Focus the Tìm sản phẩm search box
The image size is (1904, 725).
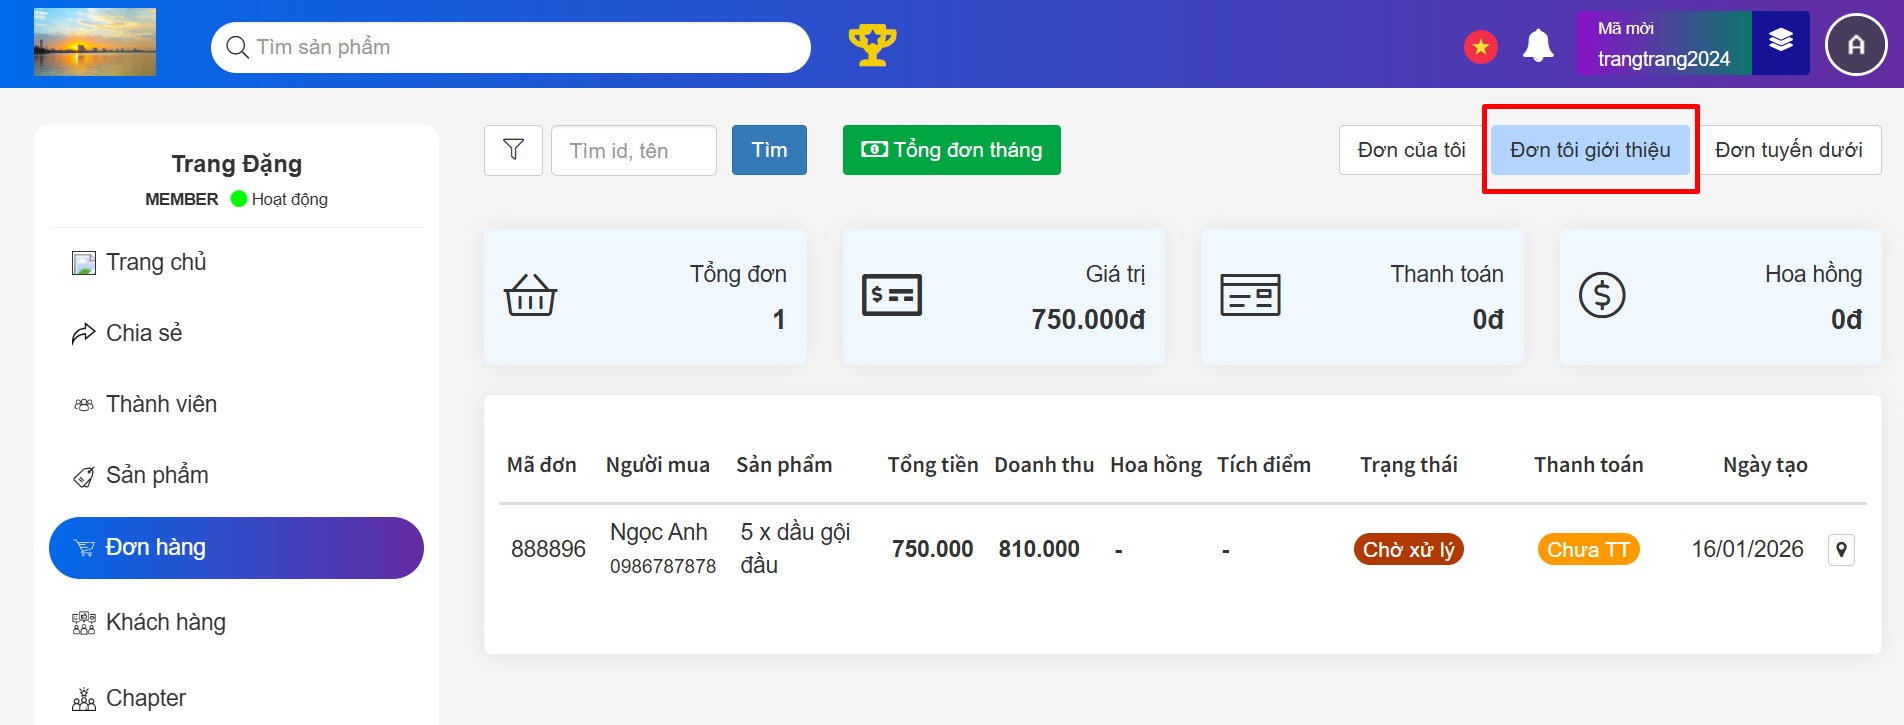point(520,47)
